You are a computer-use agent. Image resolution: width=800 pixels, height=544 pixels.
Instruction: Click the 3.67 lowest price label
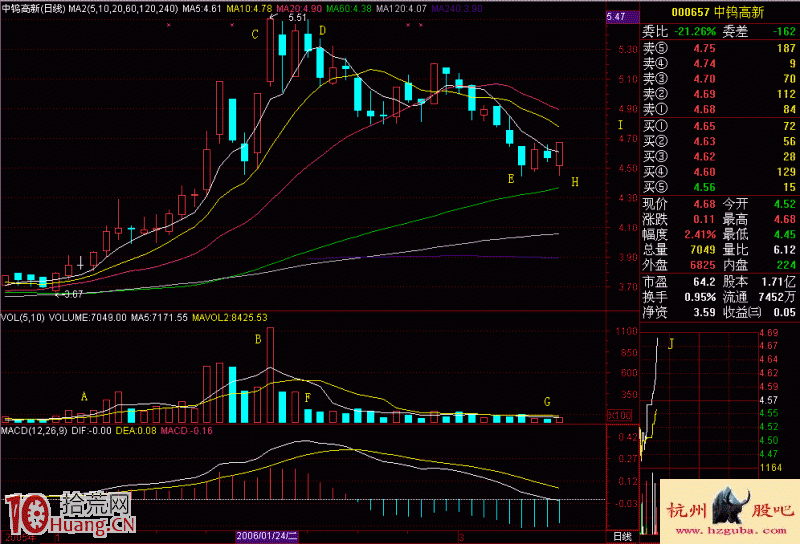tap(72, 294)
